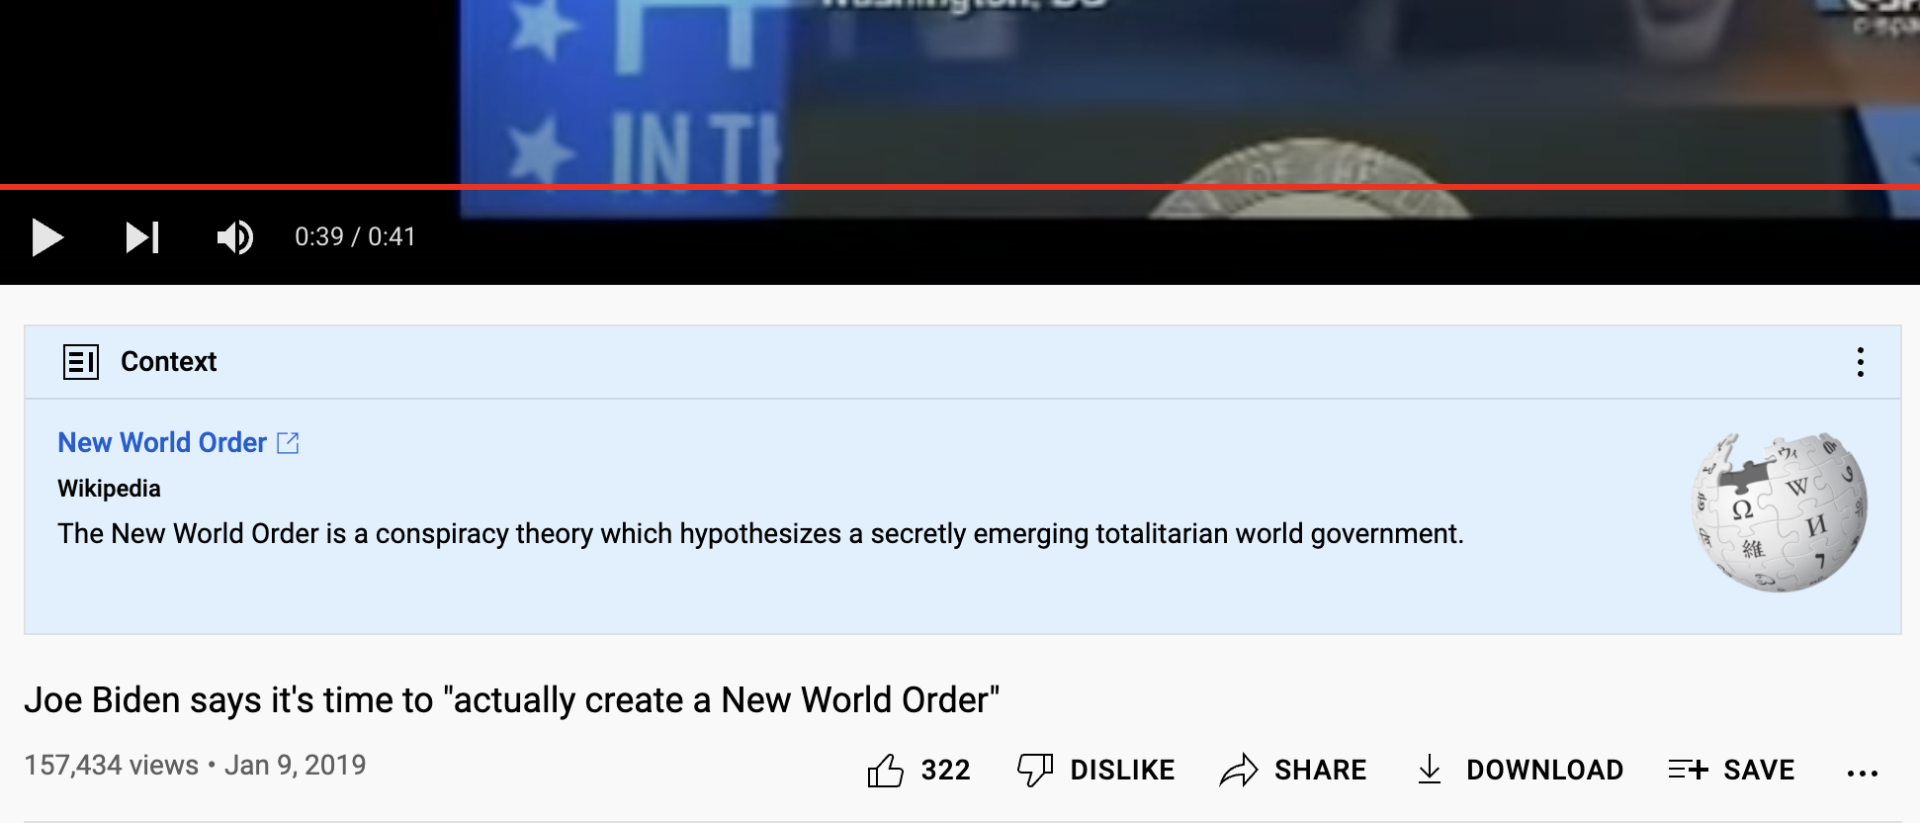Click the DISLIKE label
1920x823 pixels.
pos(1122,770)
